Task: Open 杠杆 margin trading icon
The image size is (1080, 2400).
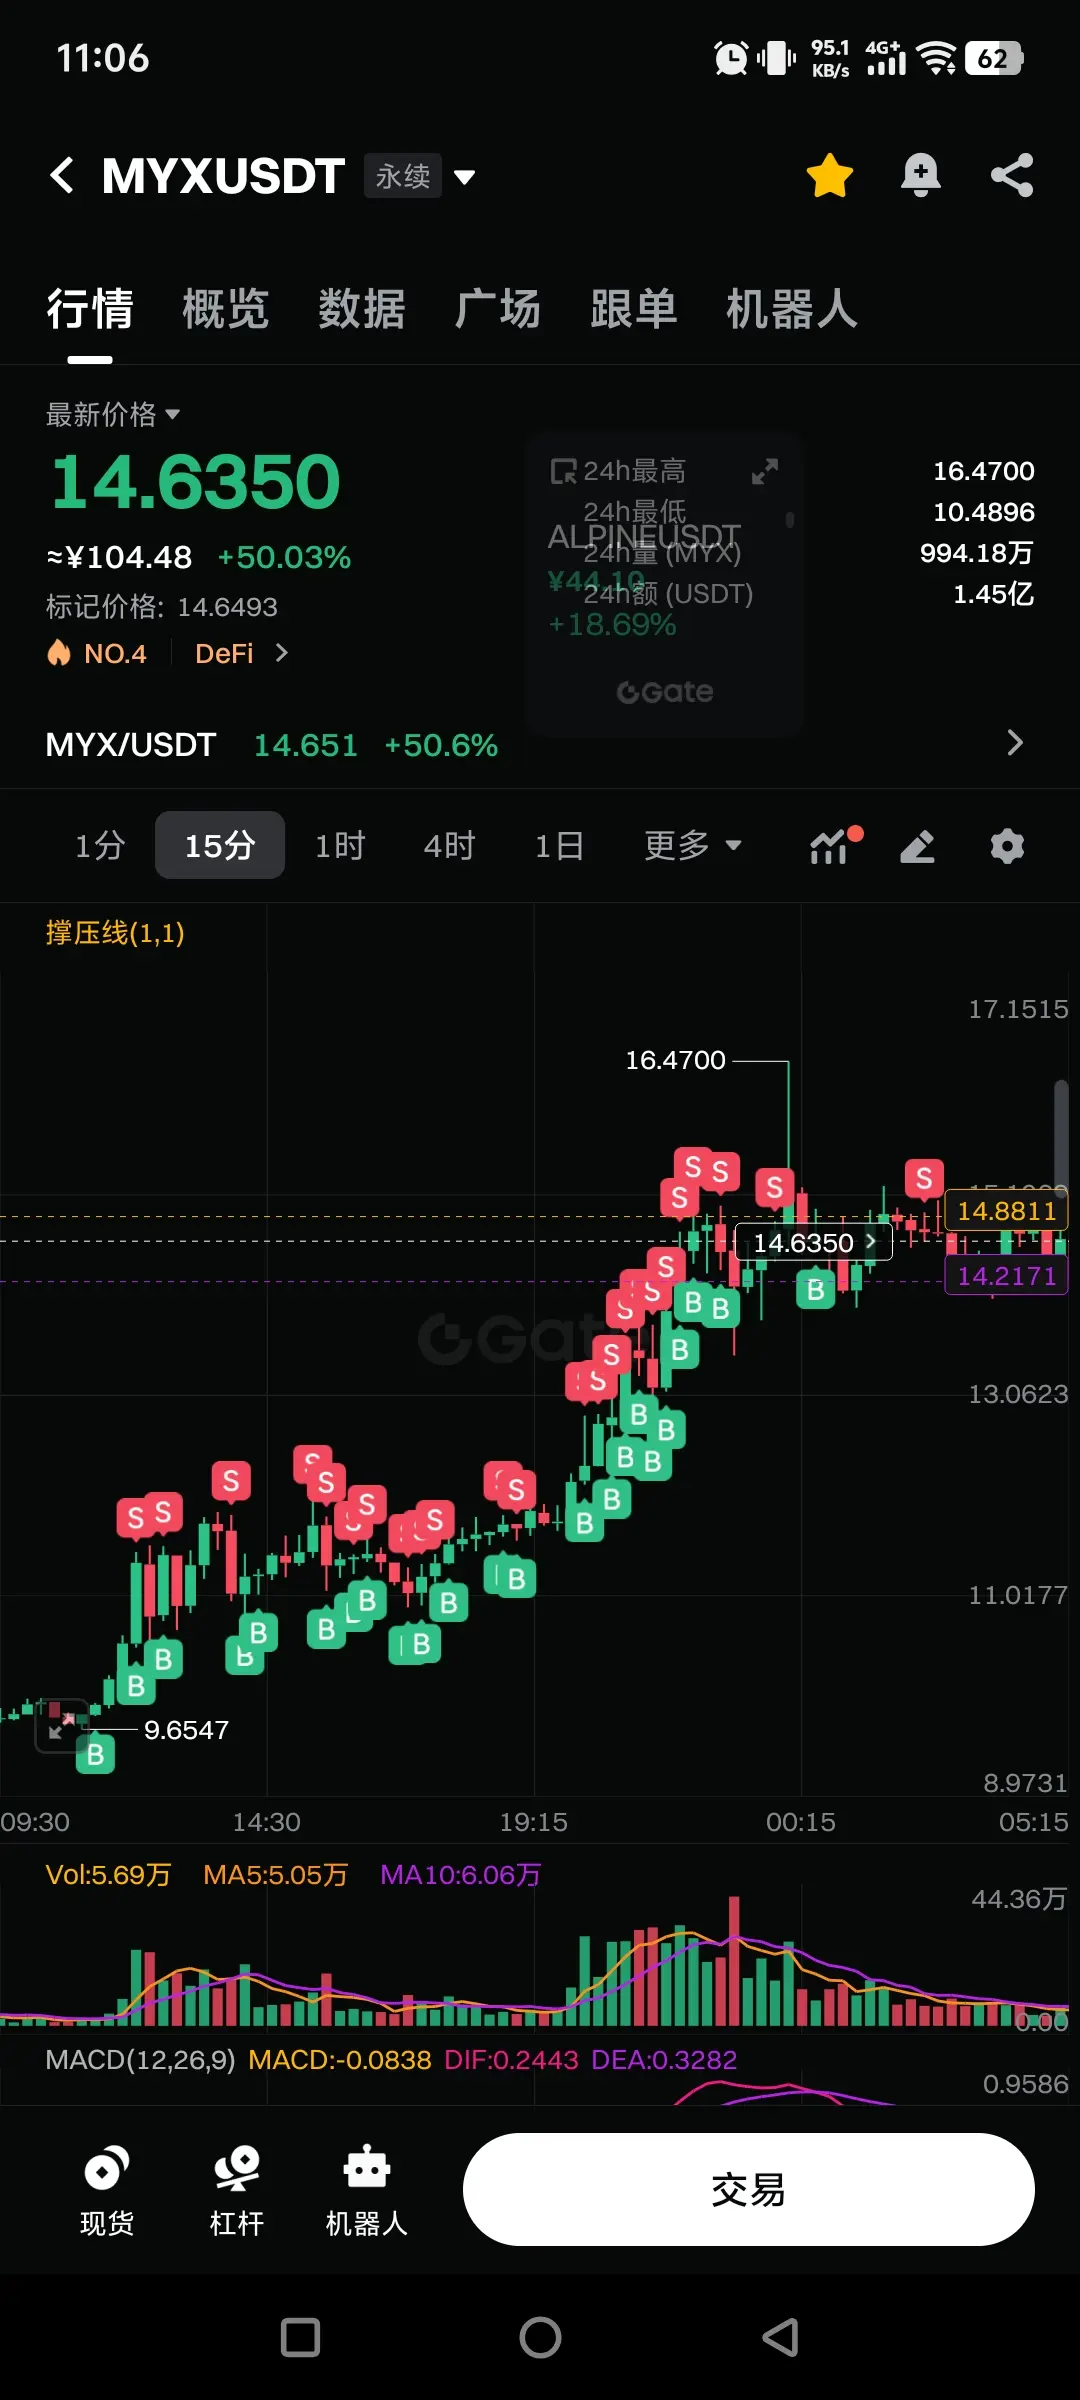Action: pyautogui.click(x=237, y=2190)
